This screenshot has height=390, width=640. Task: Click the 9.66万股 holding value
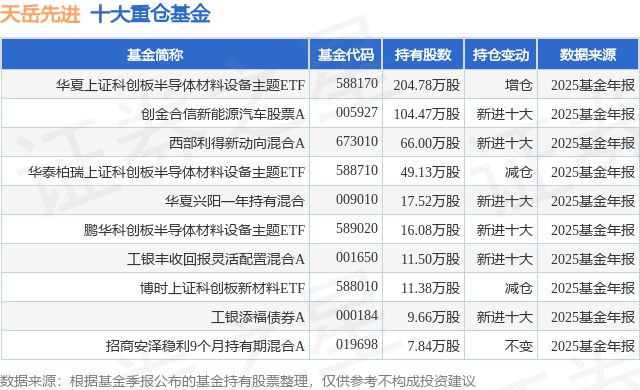433,317
